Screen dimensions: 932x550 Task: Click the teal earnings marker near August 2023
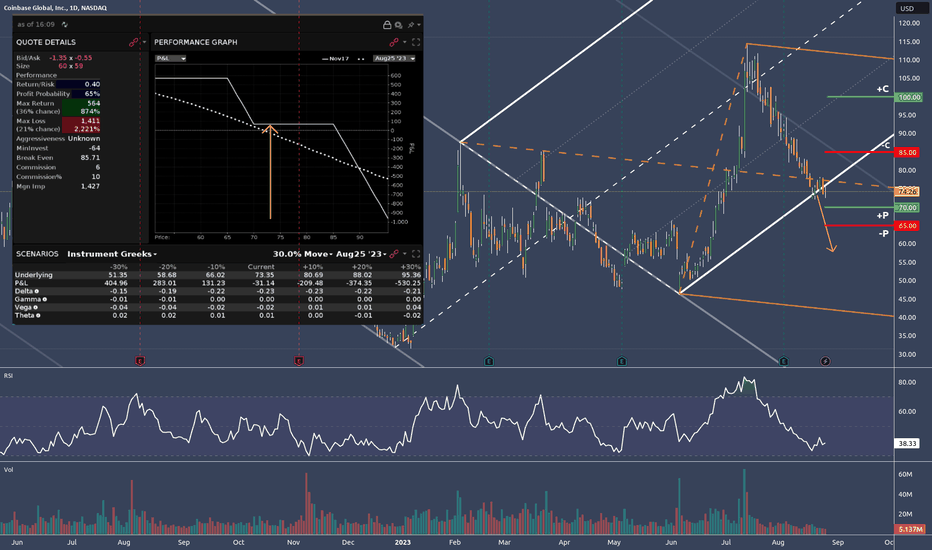[x=783, y=361]
